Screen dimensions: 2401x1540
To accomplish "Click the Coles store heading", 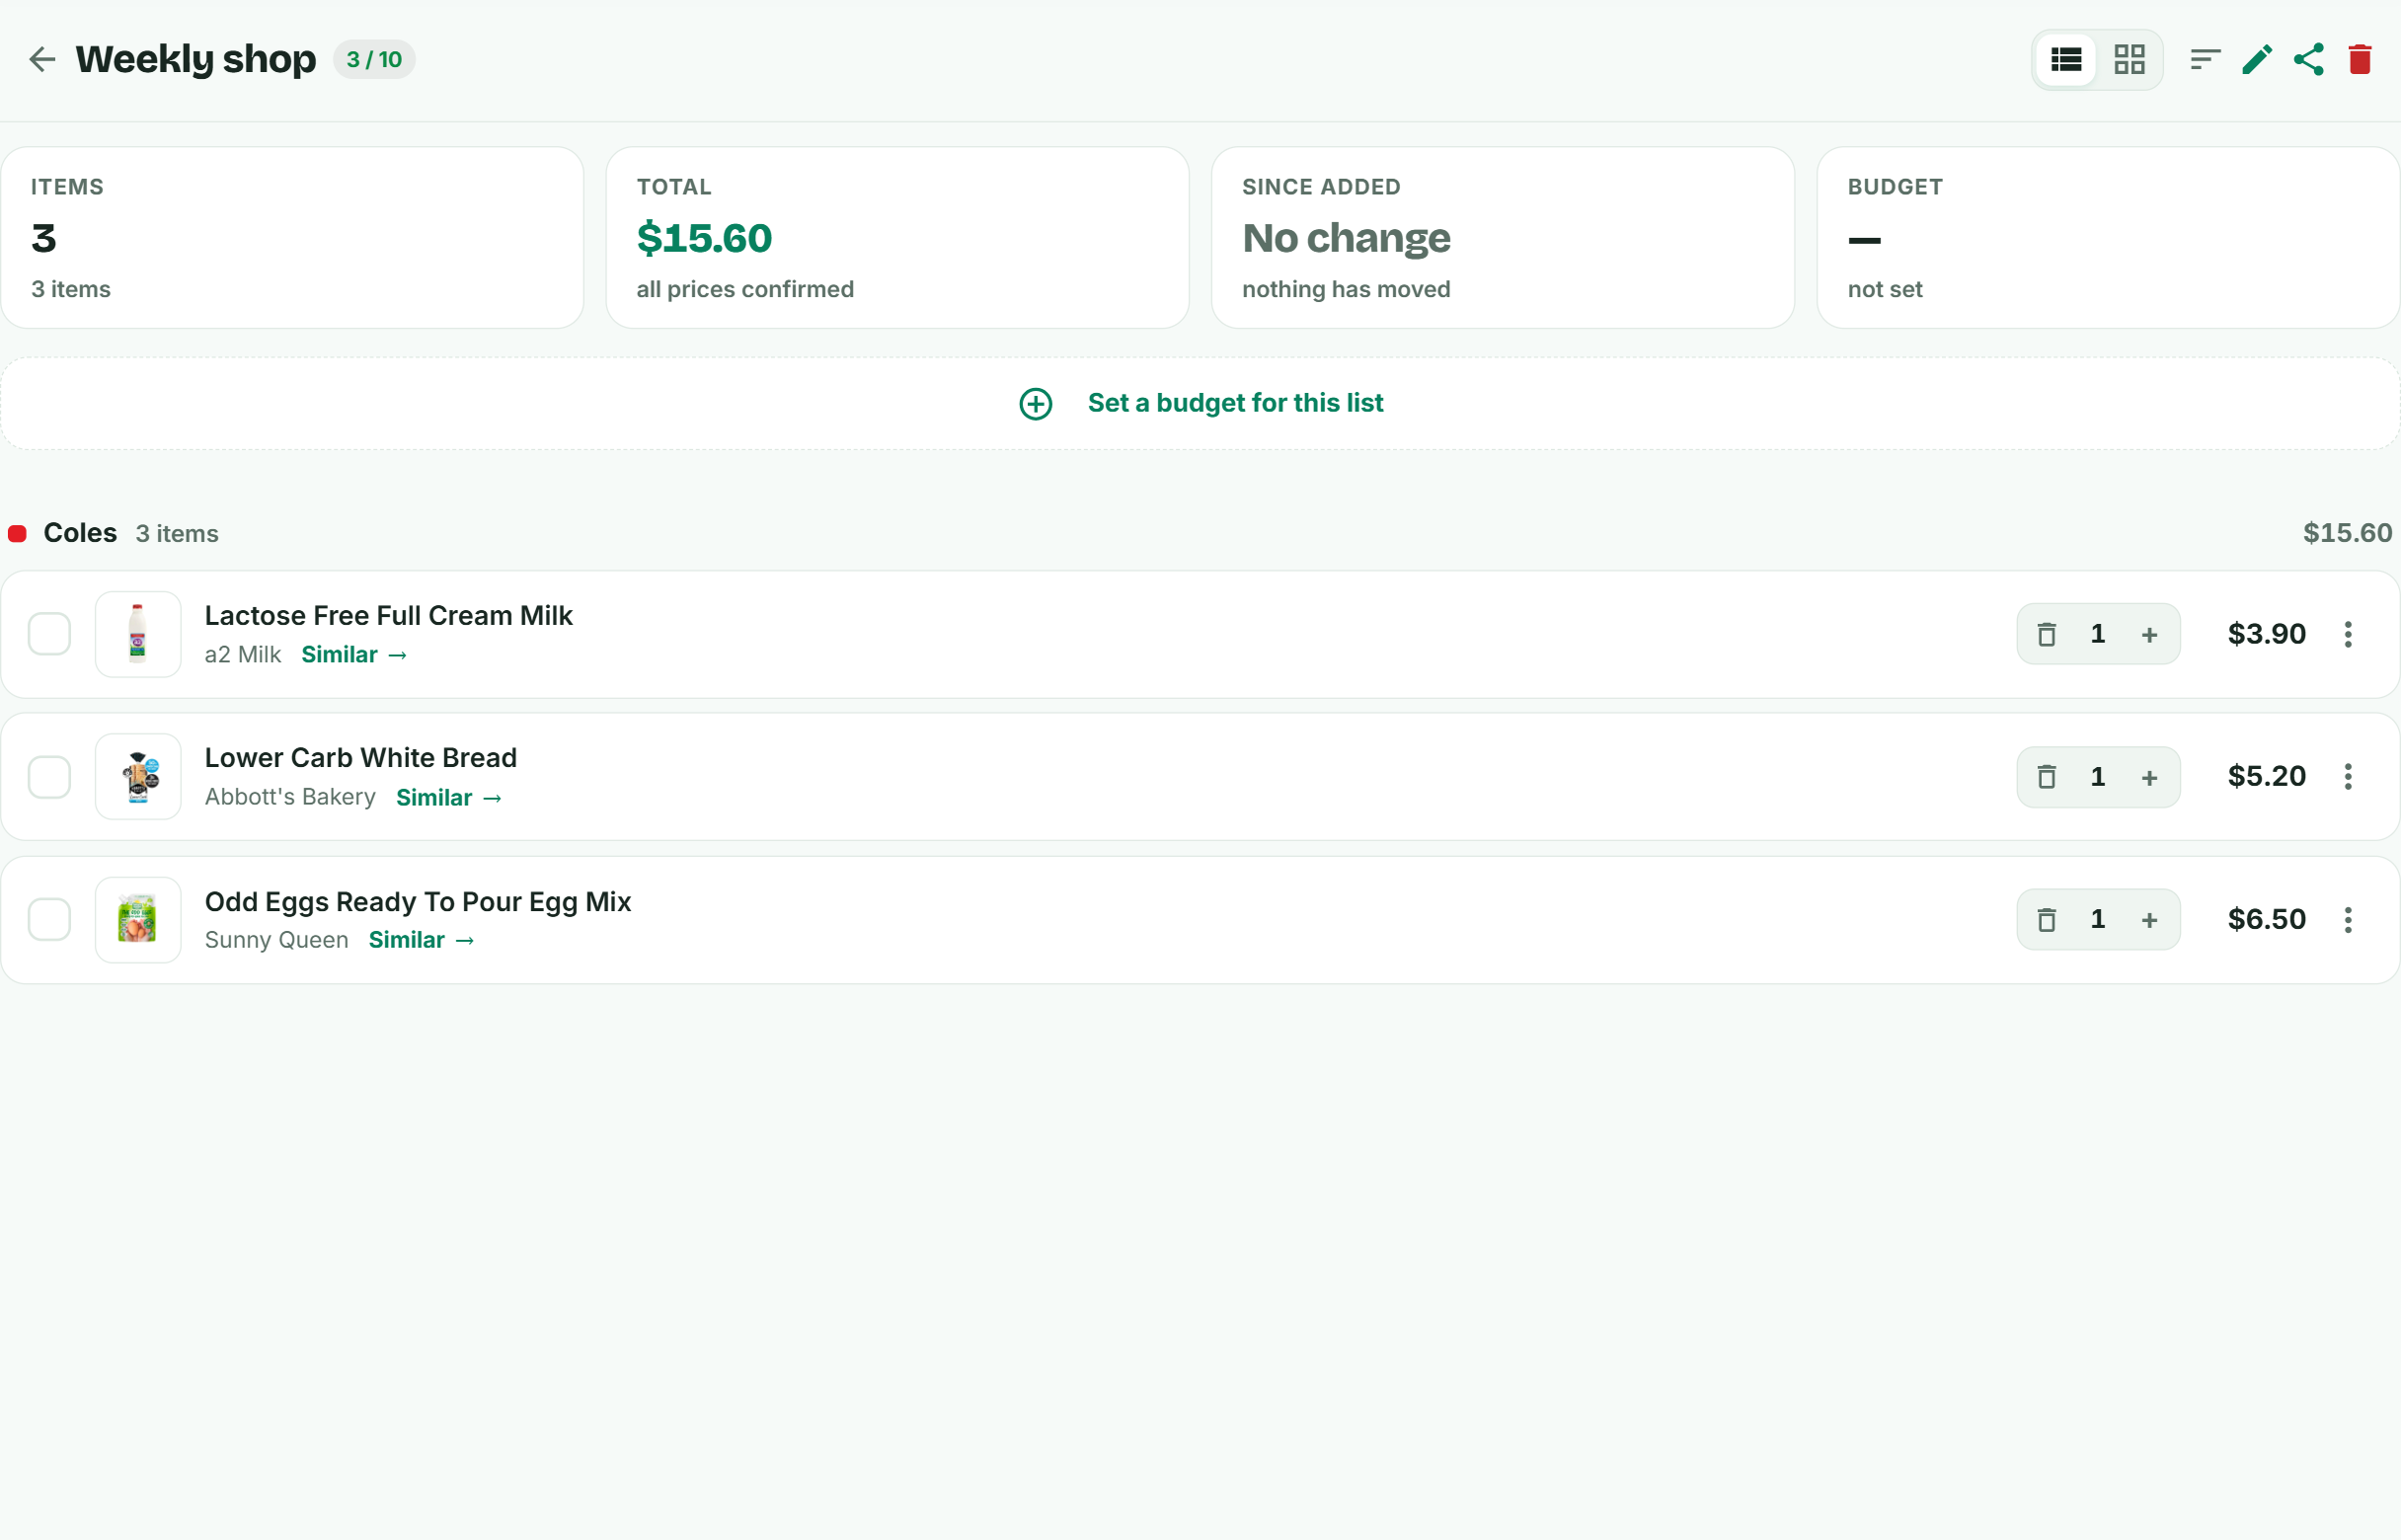I will pyautogui.click(x=80, y=533).
